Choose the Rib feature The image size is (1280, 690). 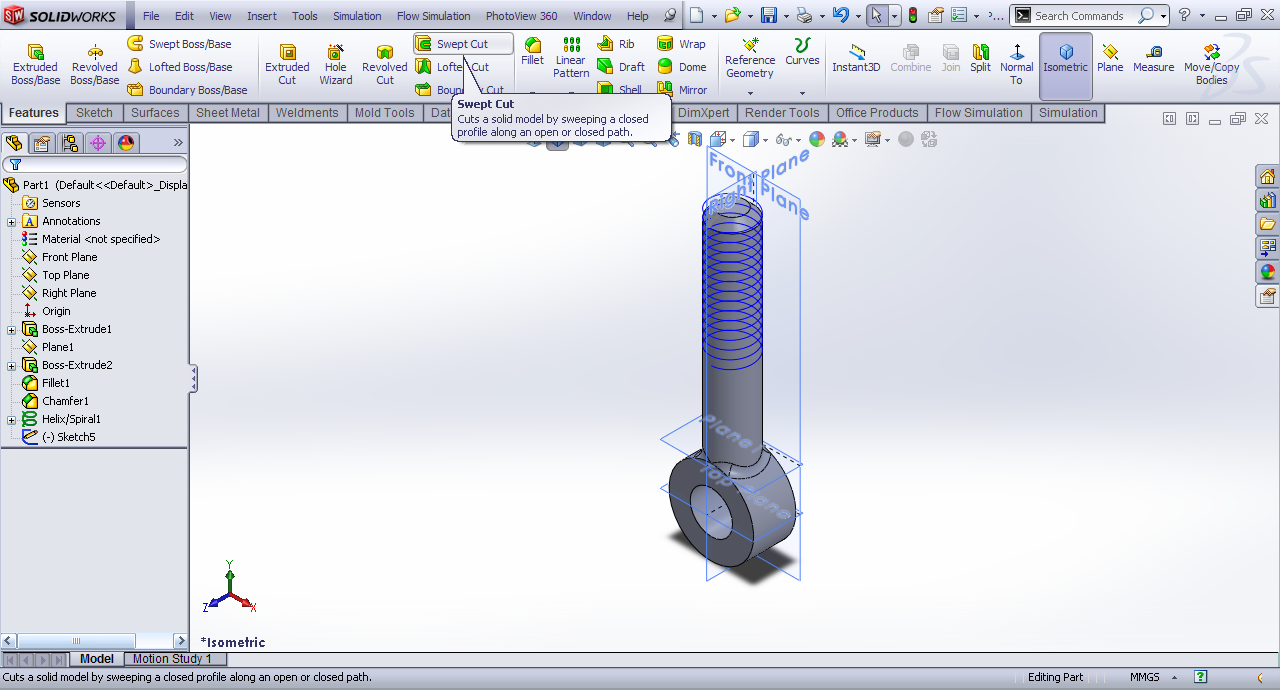(616, 44)
